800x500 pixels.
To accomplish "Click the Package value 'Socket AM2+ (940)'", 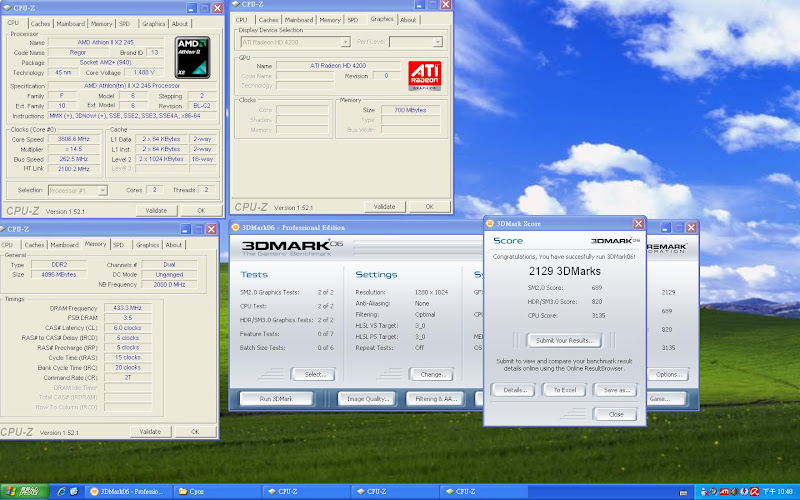I will click(x=106, y=62).
